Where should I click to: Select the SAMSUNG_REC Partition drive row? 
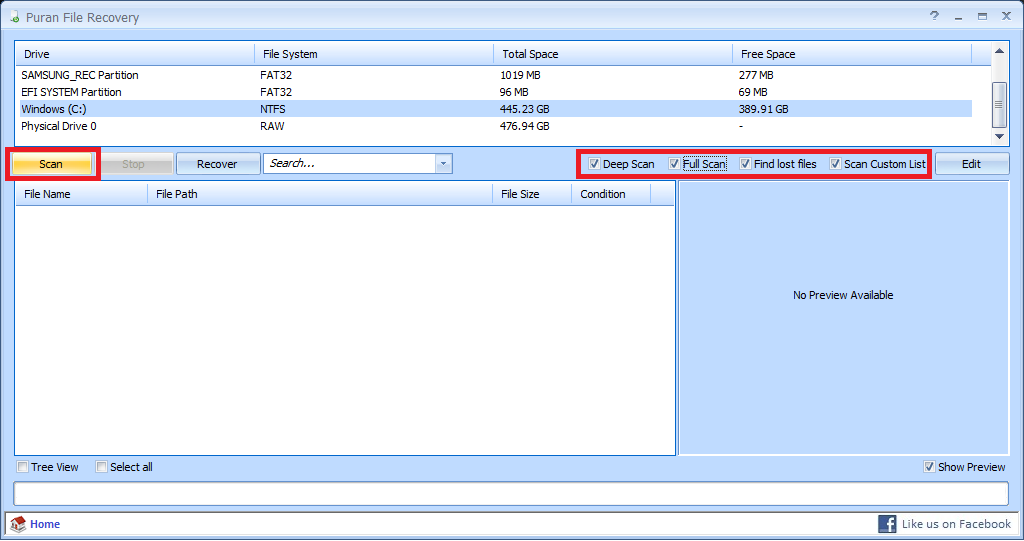pos(494,75)
